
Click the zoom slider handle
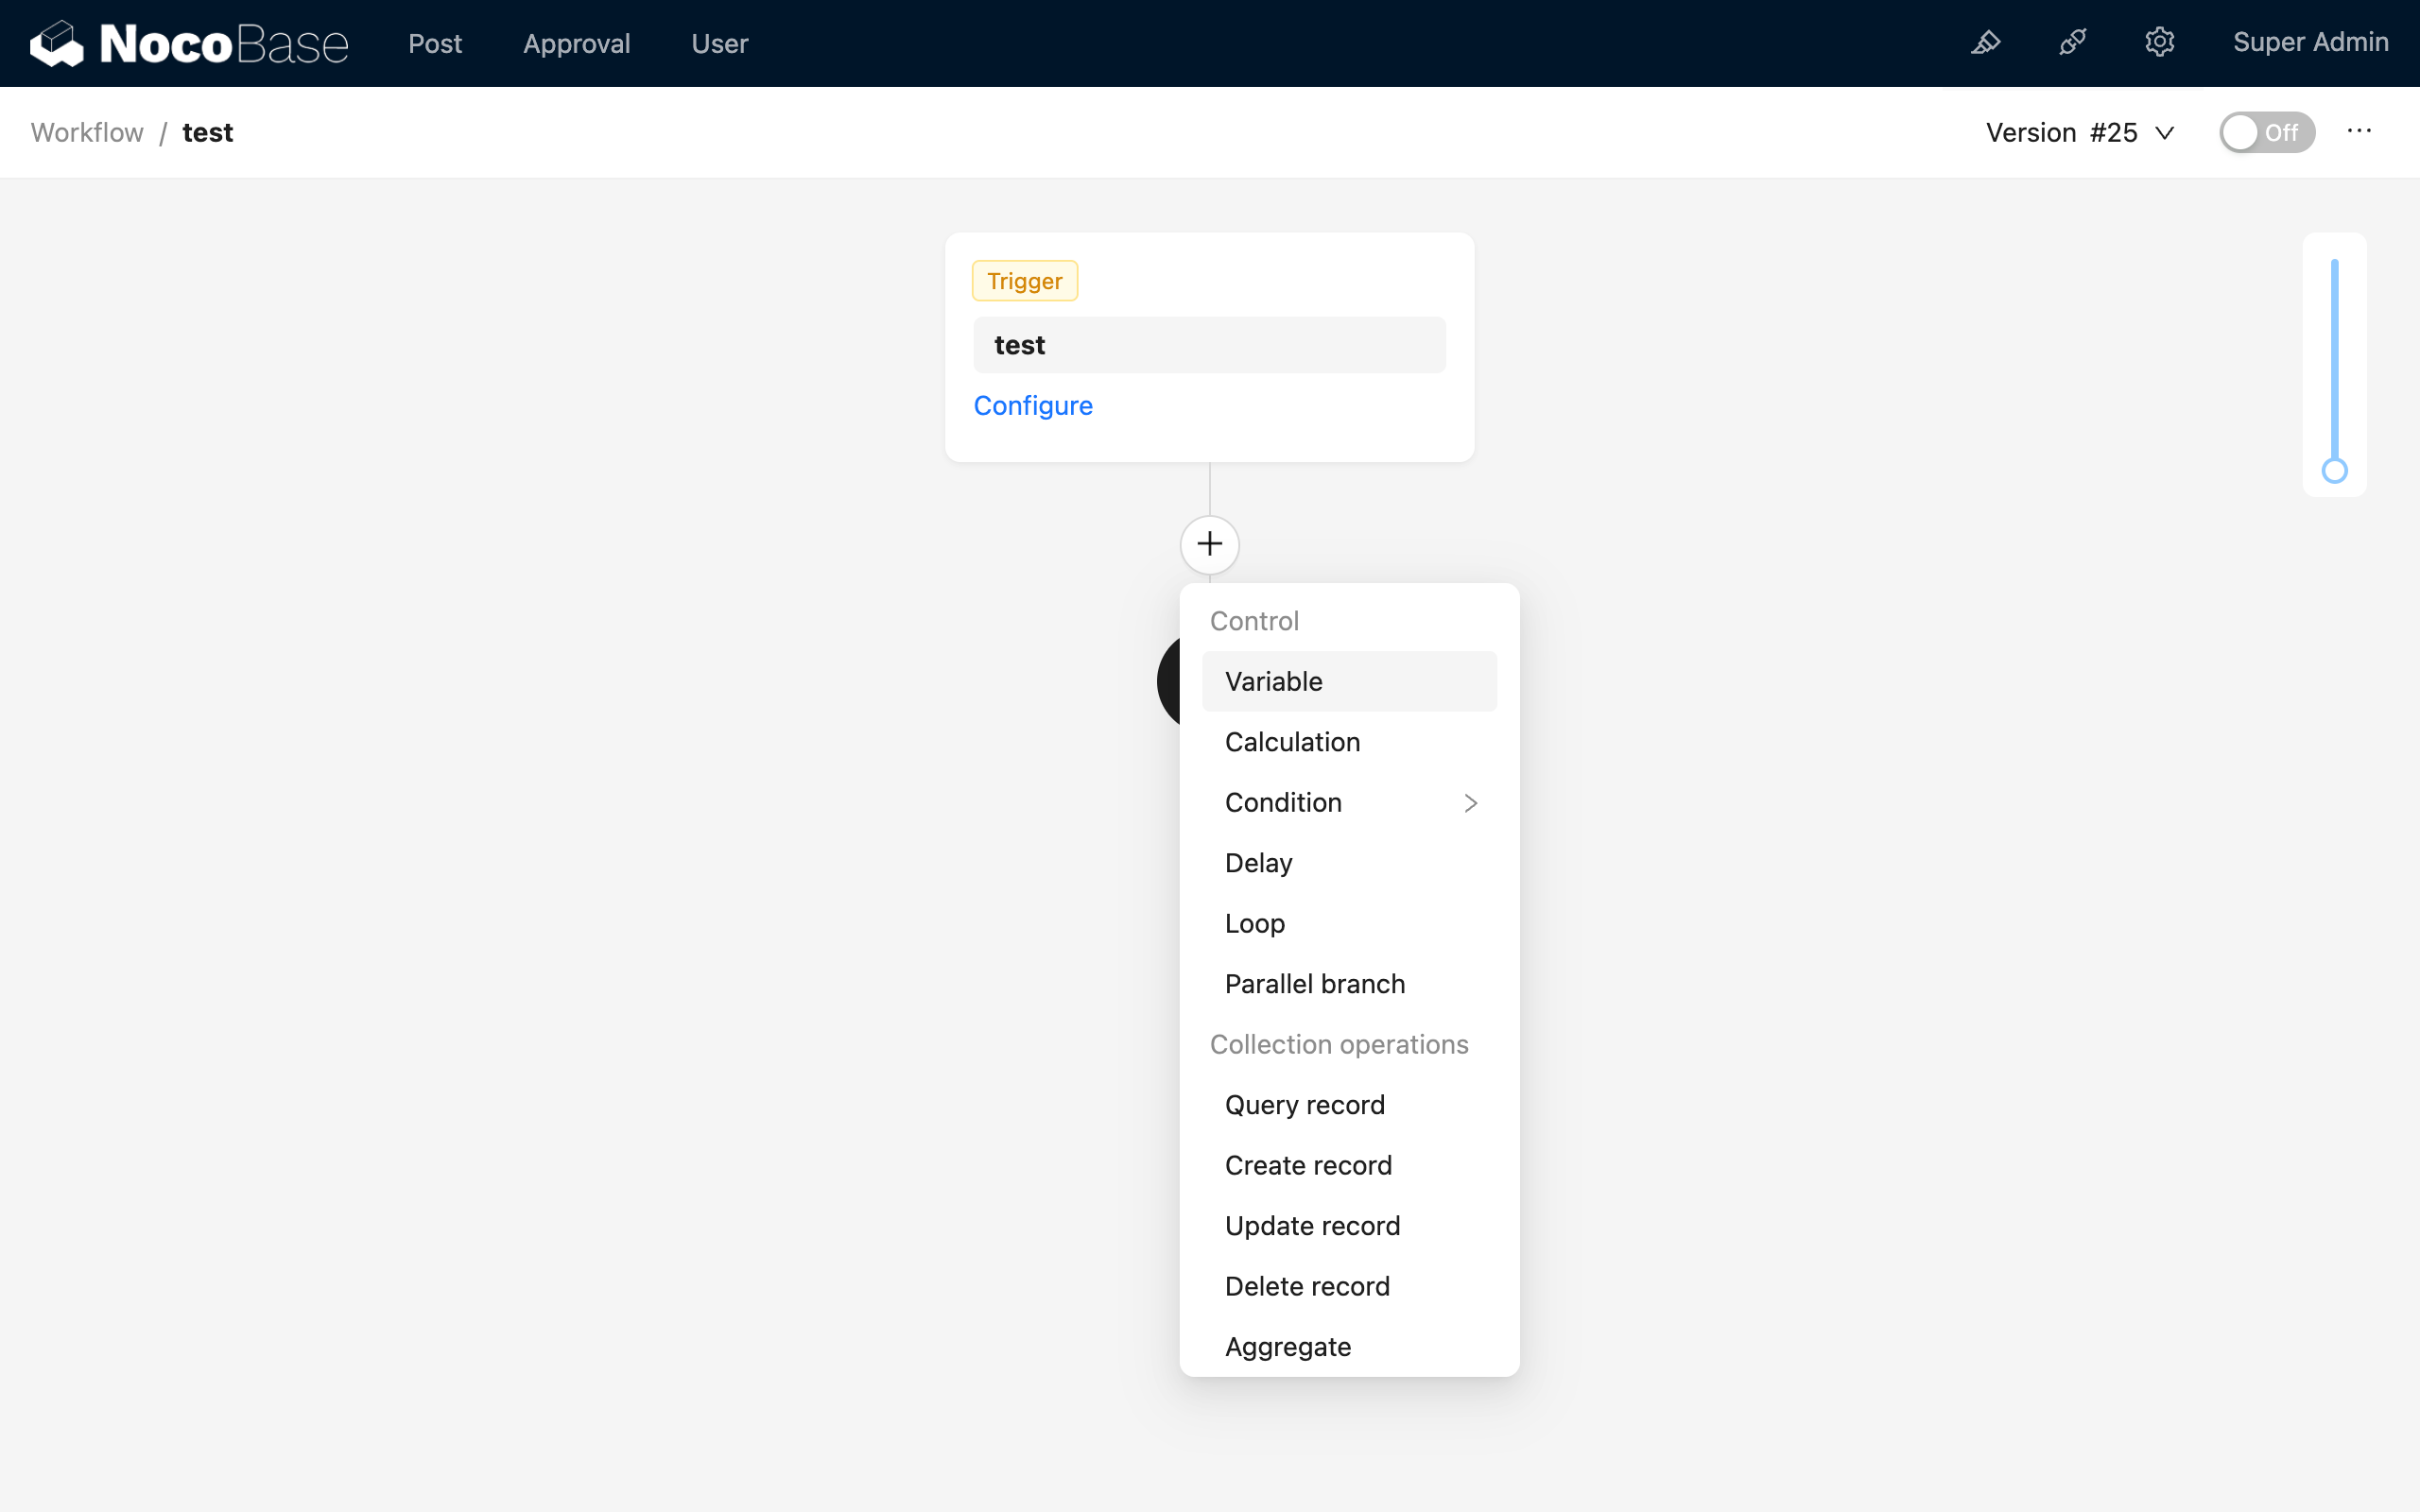(2334, 471)
